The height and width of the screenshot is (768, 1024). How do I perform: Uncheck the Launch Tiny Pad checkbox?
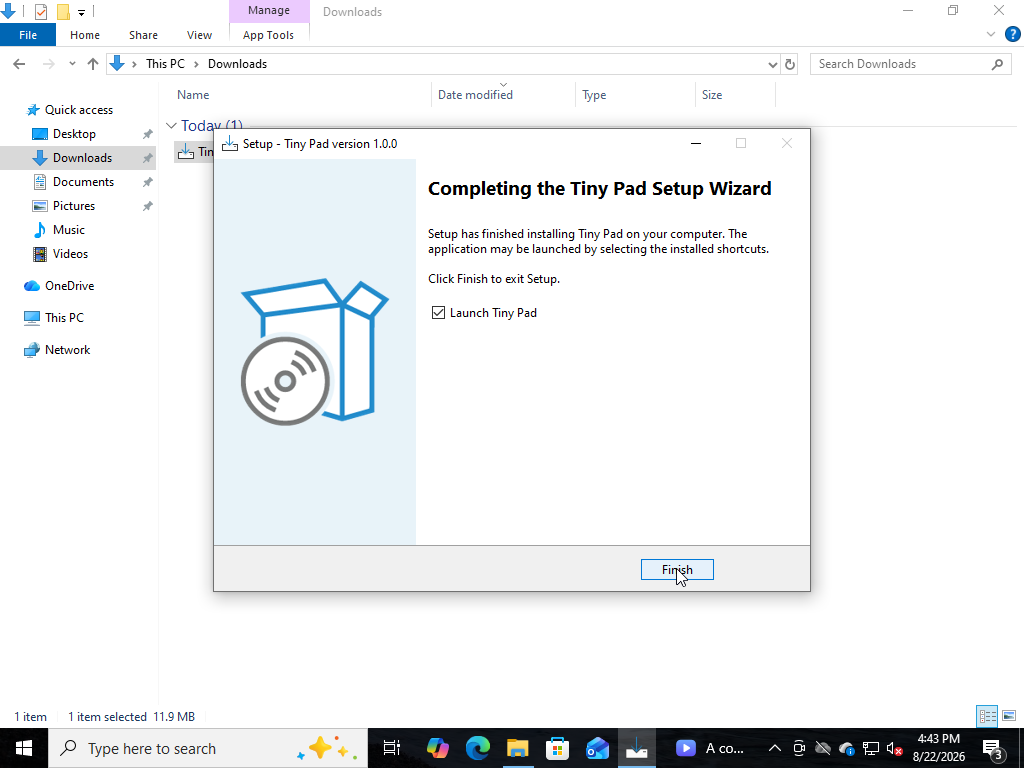(x=438, y=313)
